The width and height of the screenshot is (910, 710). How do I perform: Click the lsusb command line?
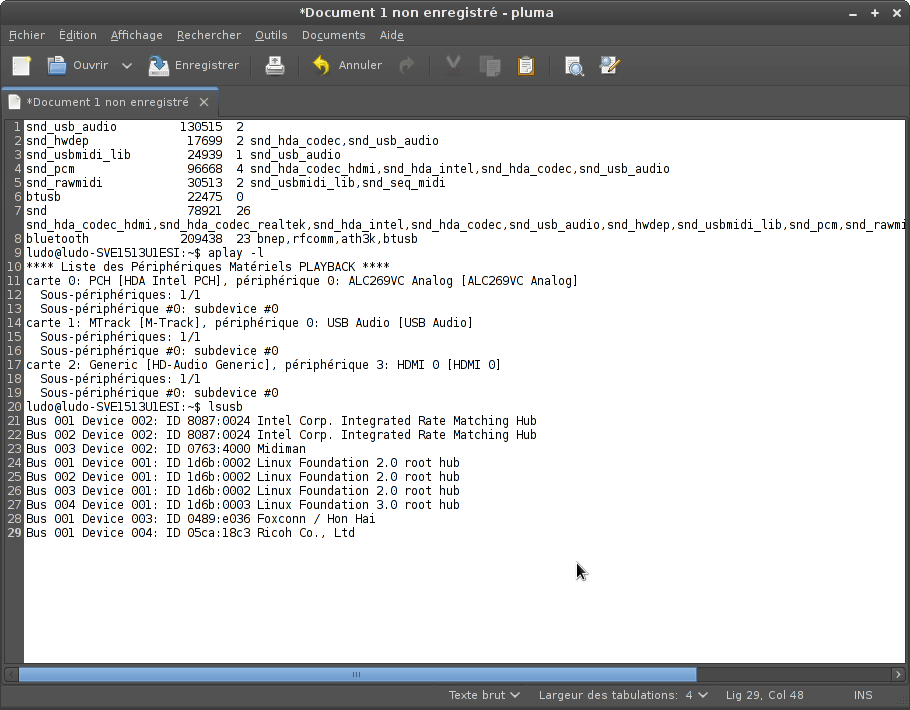point(135,406)
